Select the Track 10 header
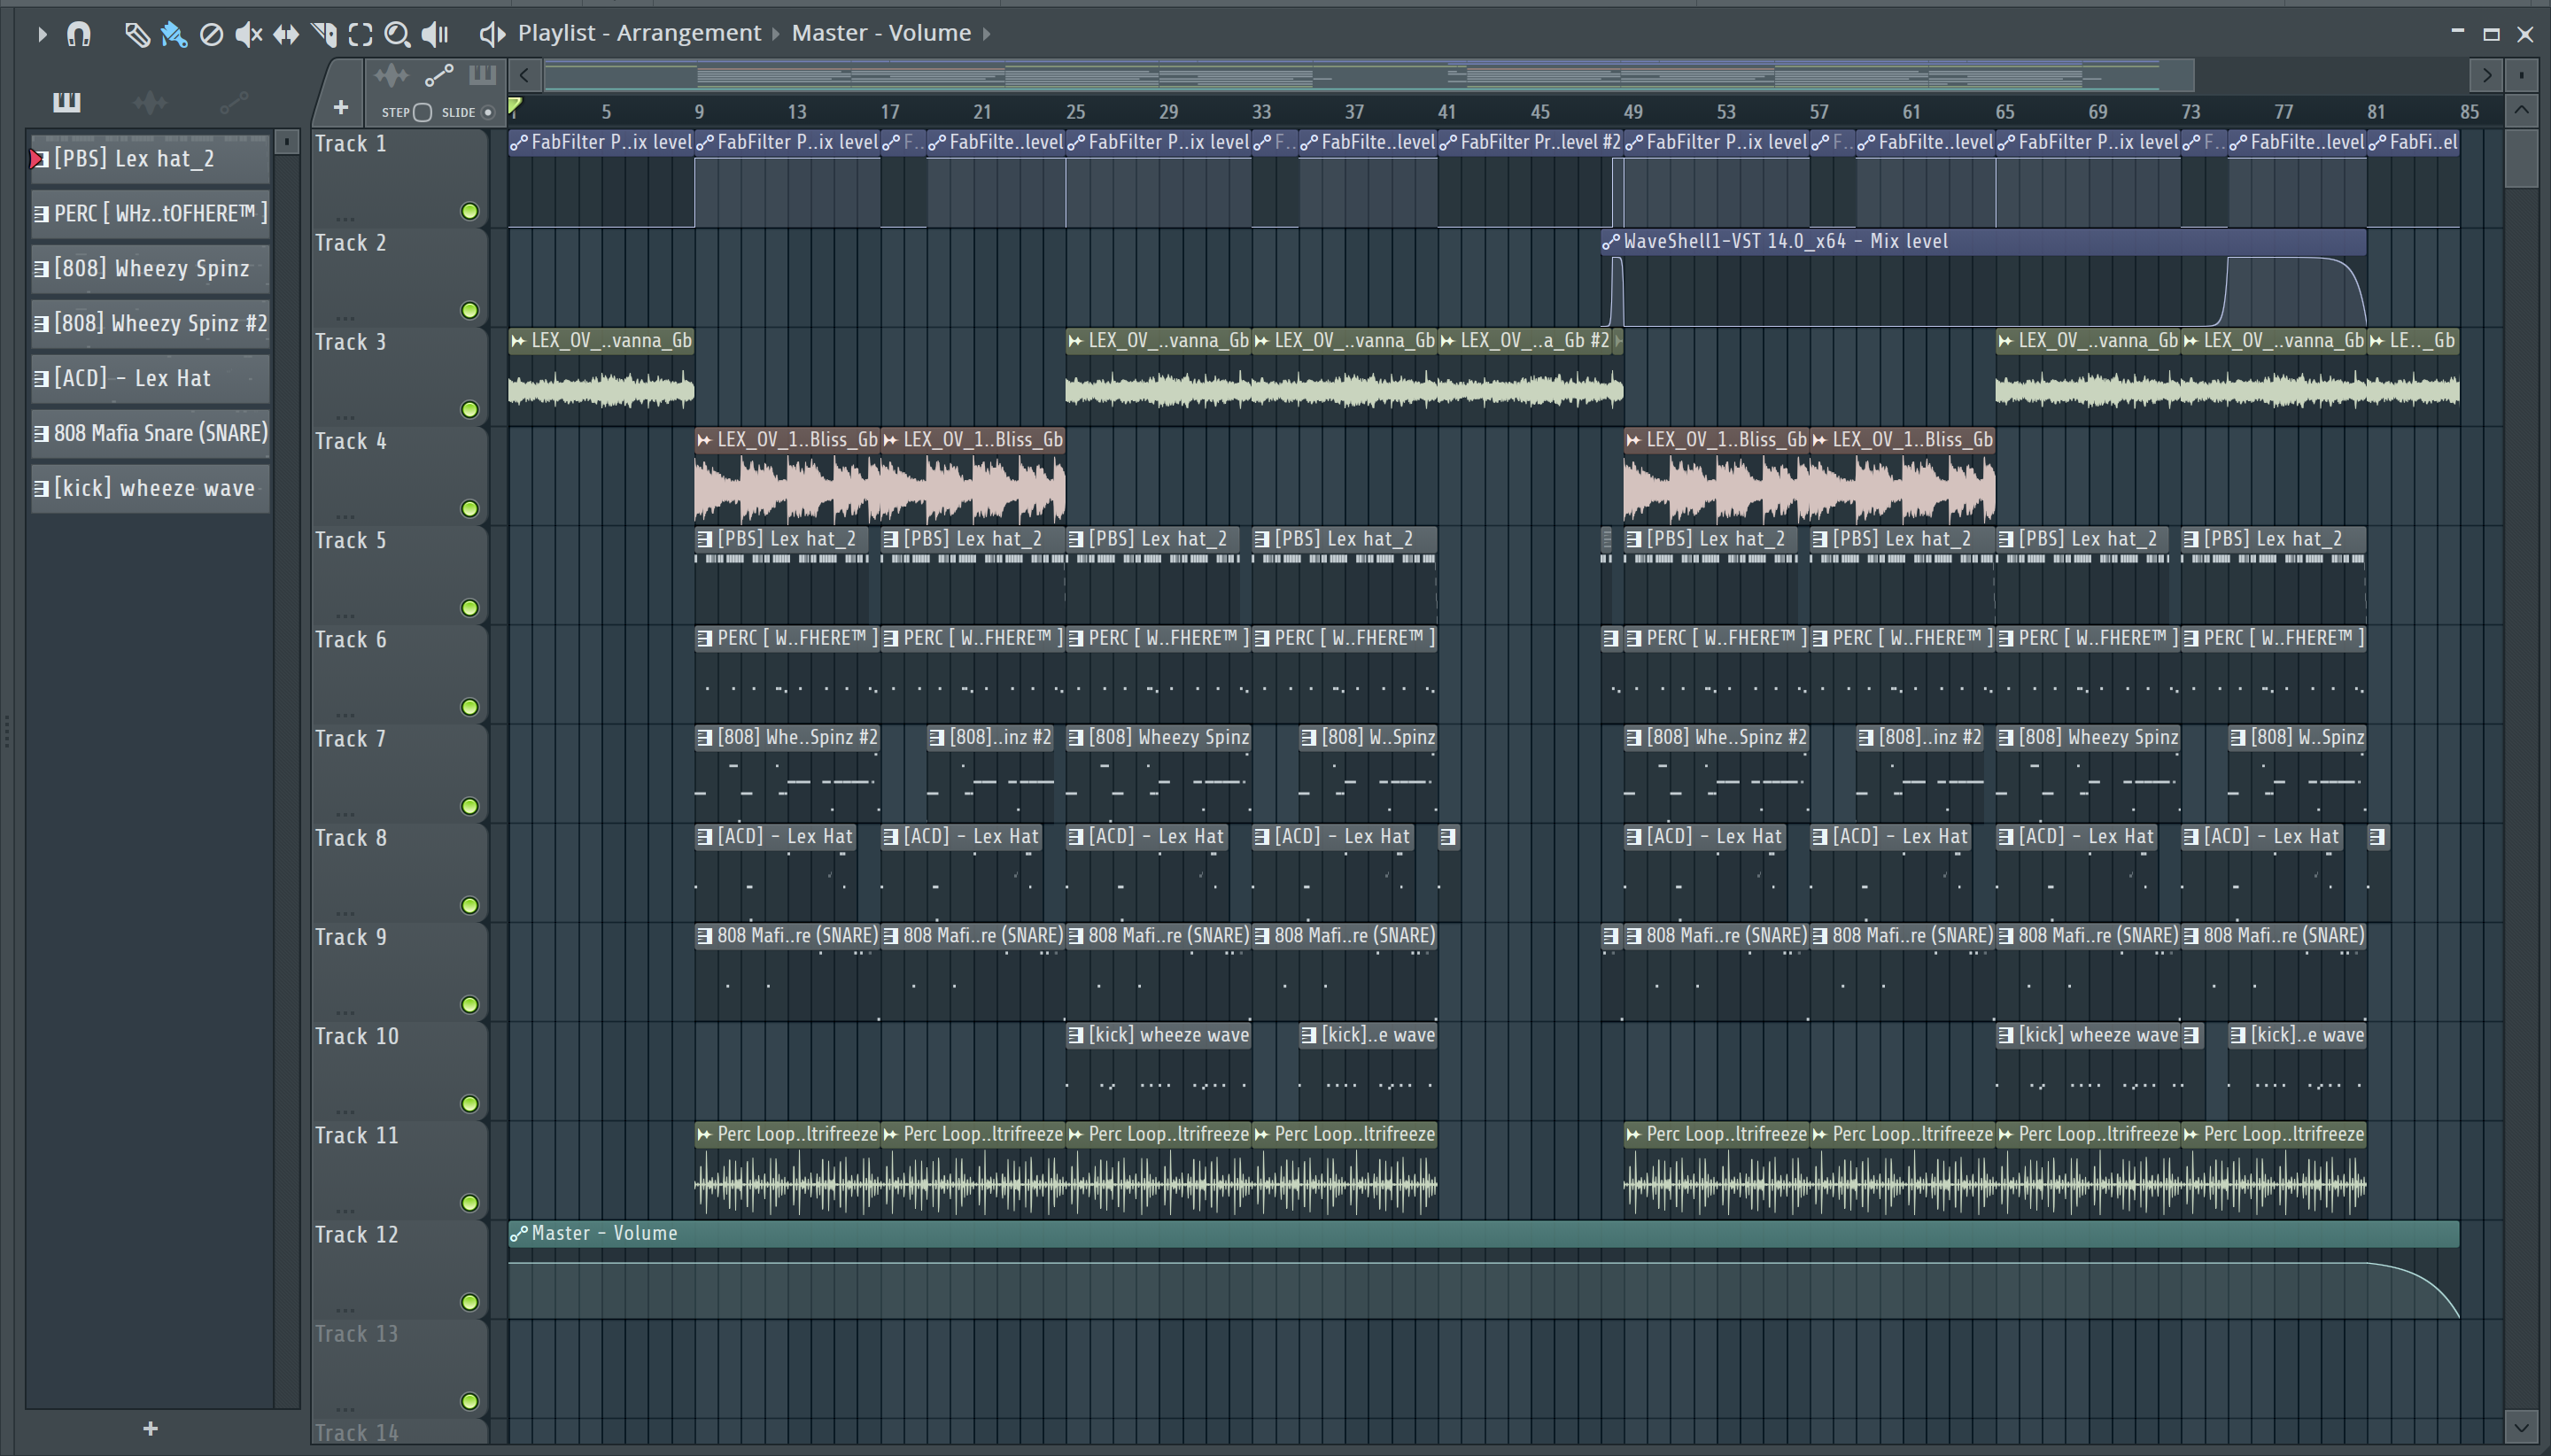Viewport: 2551px width, 1456px height. point(399,1072)
